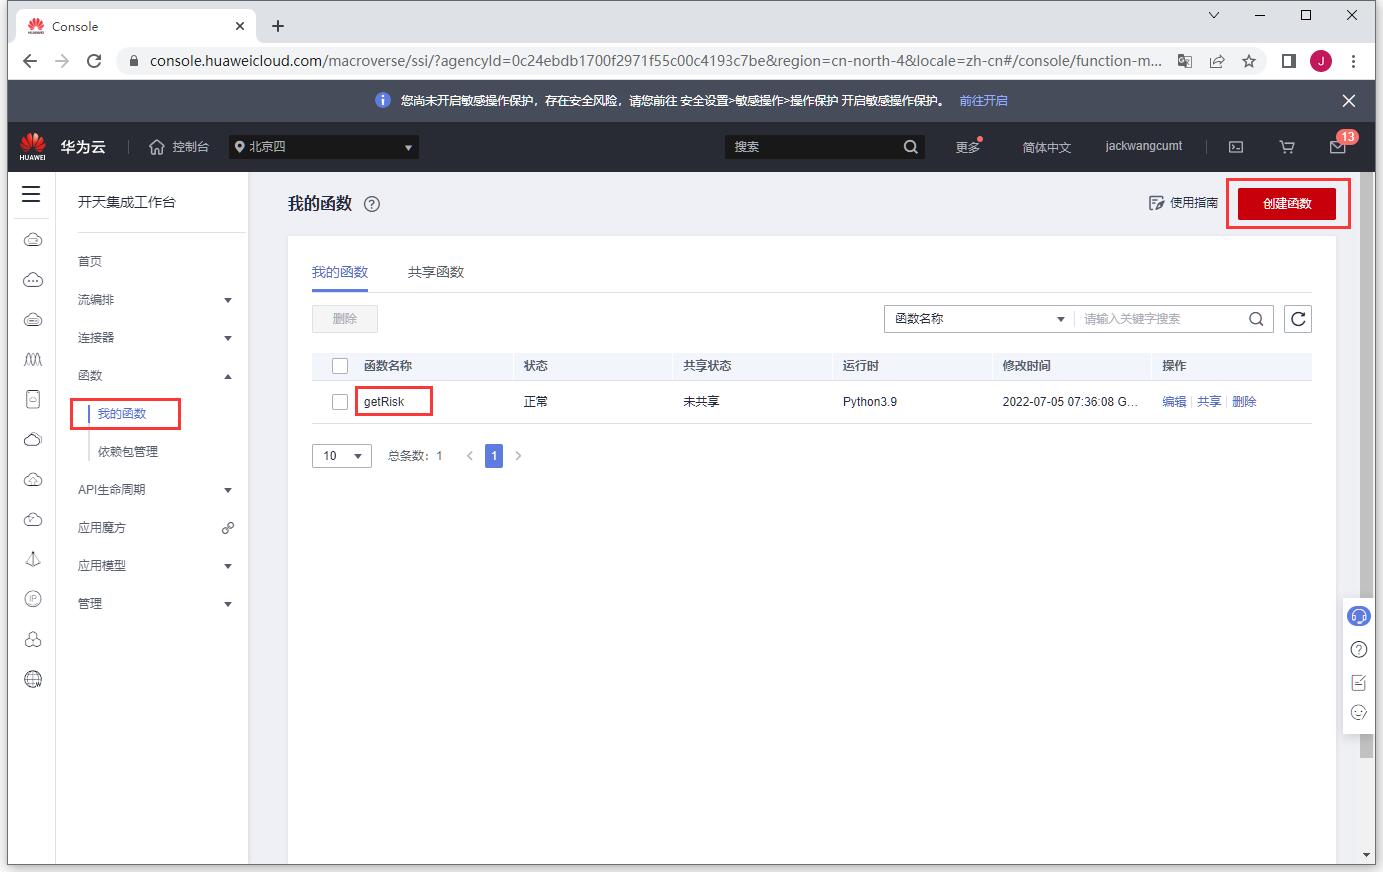Screen dimensions: 1383x872
Task: Click the browser reload button
Action: click(94, 61)
